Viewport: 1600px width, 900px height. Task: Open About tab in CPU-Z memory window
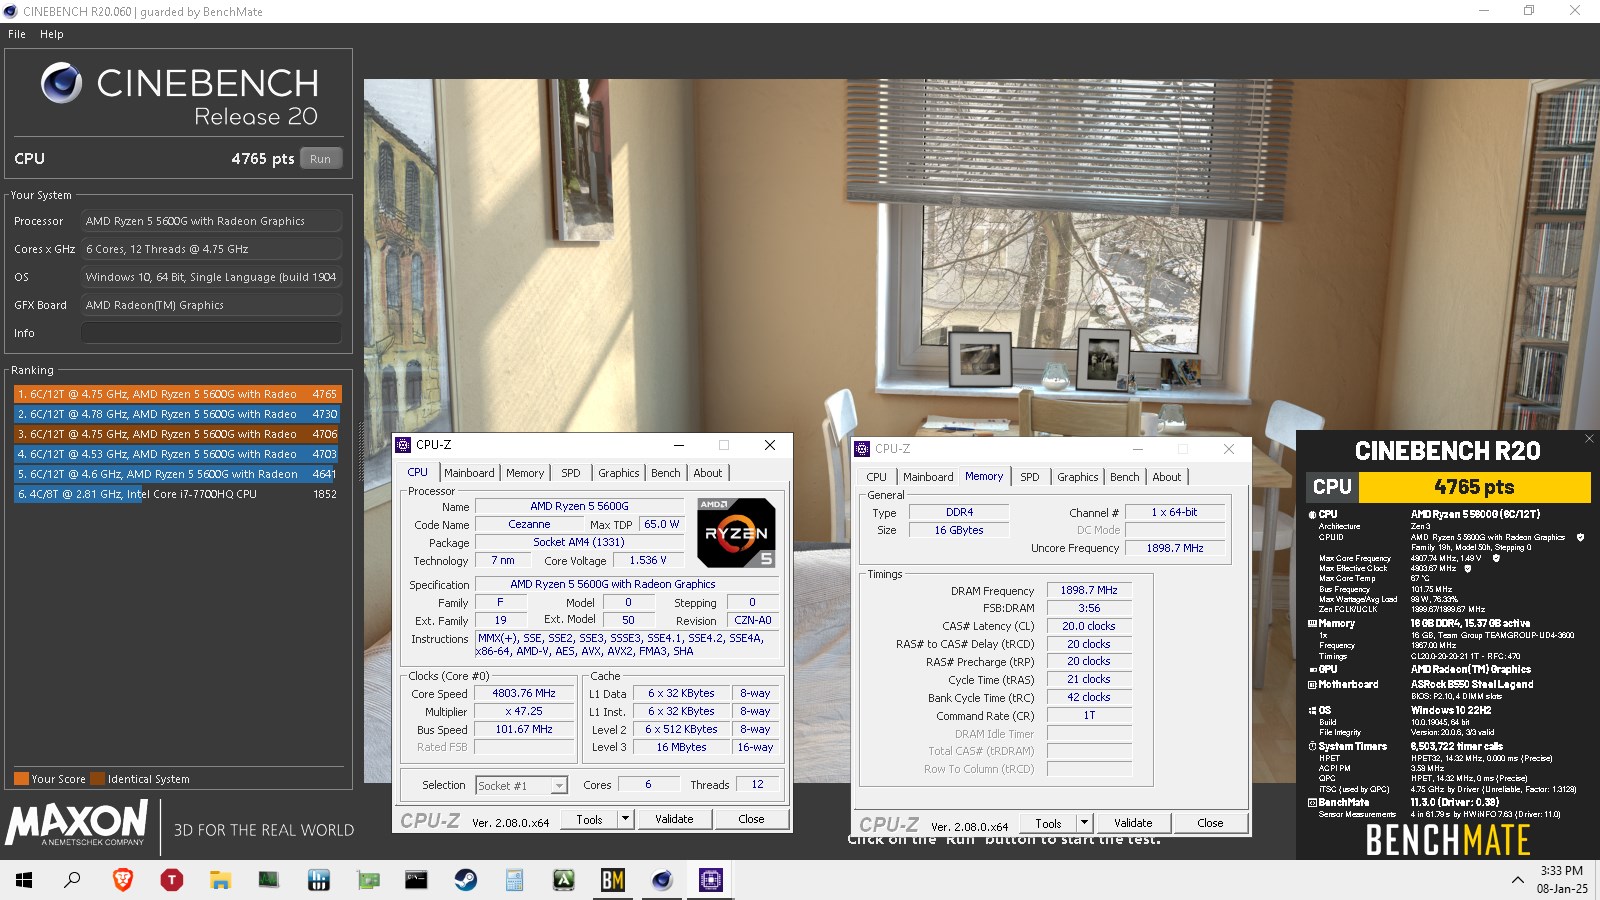1167,477
